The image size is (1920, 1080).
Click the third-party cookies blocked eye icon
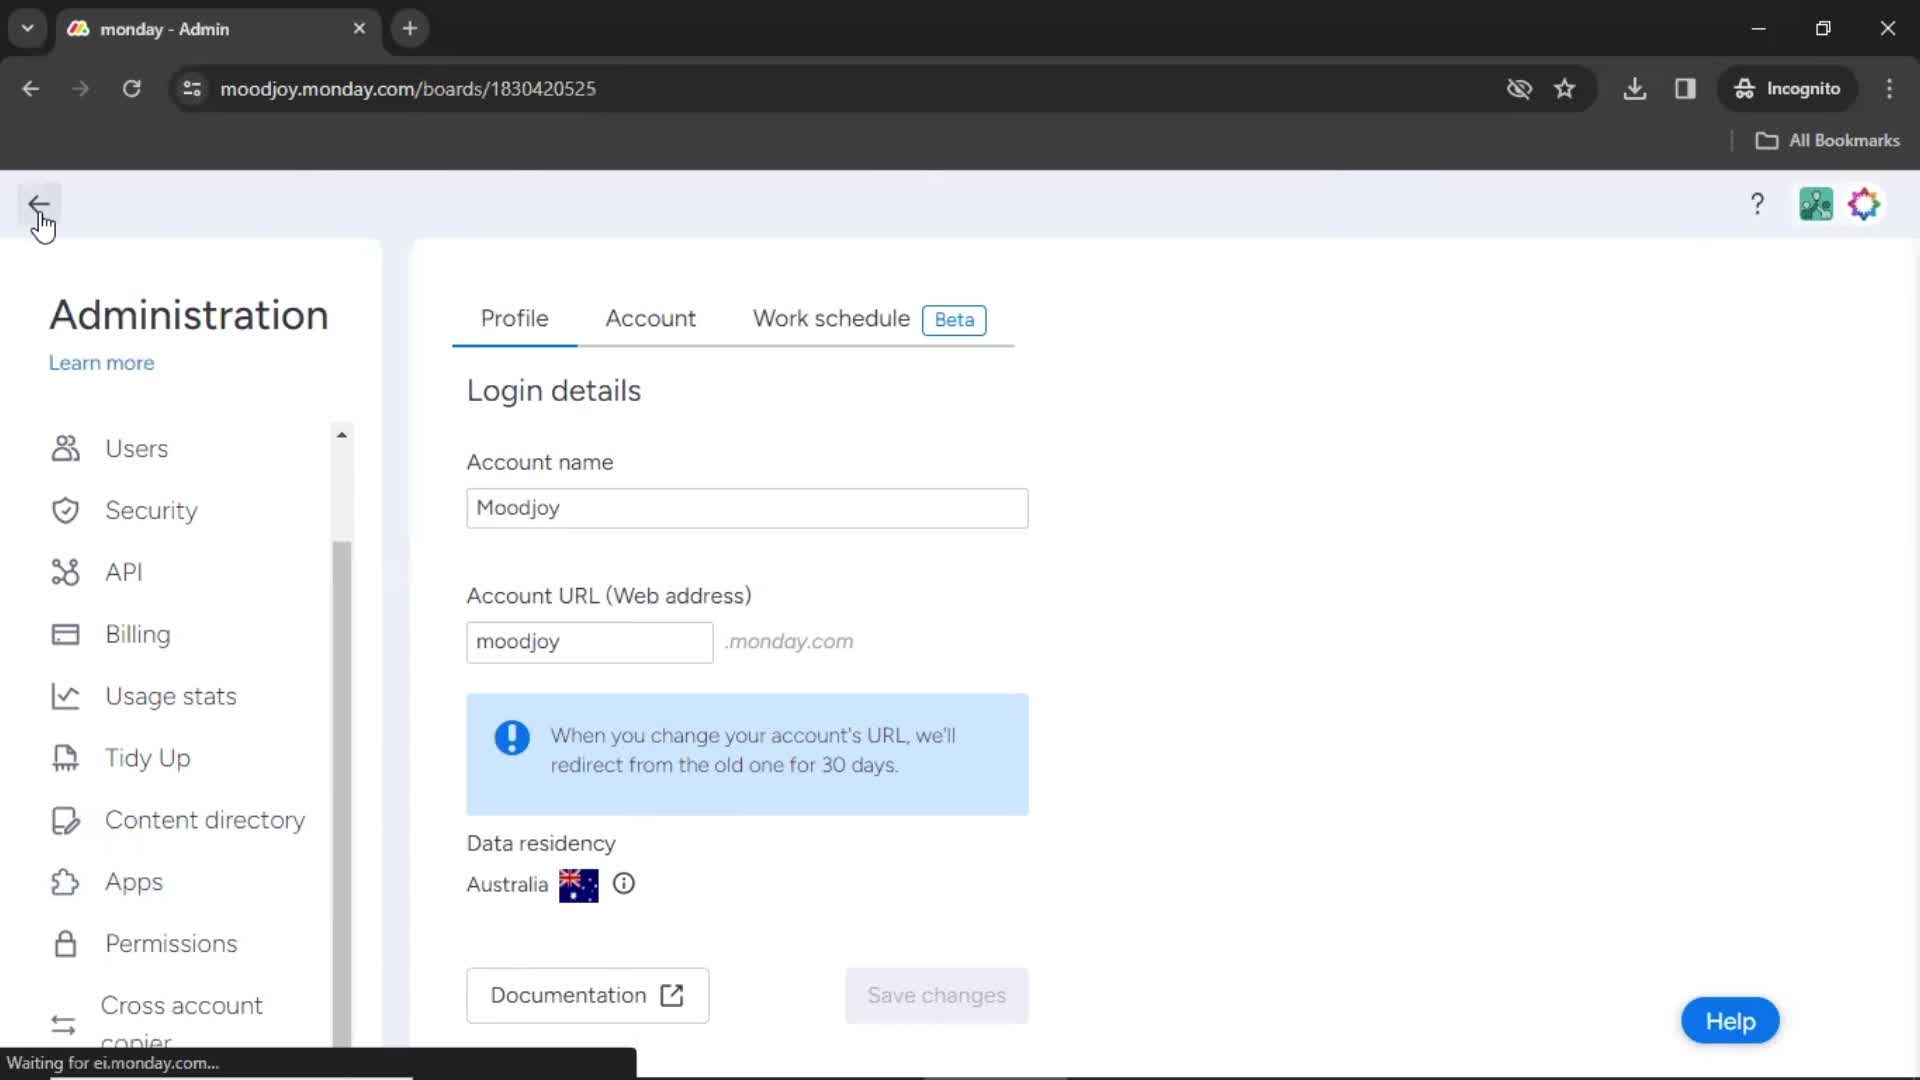pos(1519,89)
